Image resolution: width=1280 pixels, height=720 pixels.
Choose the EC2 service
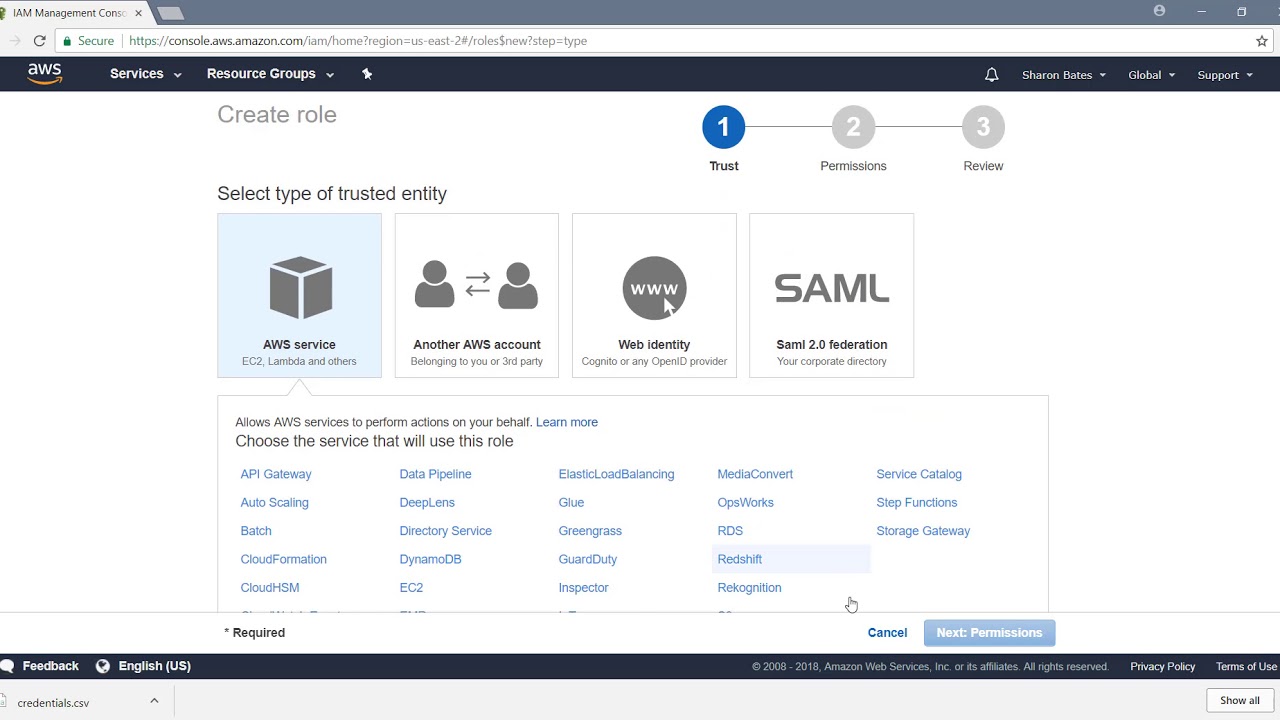click(411, 588)
